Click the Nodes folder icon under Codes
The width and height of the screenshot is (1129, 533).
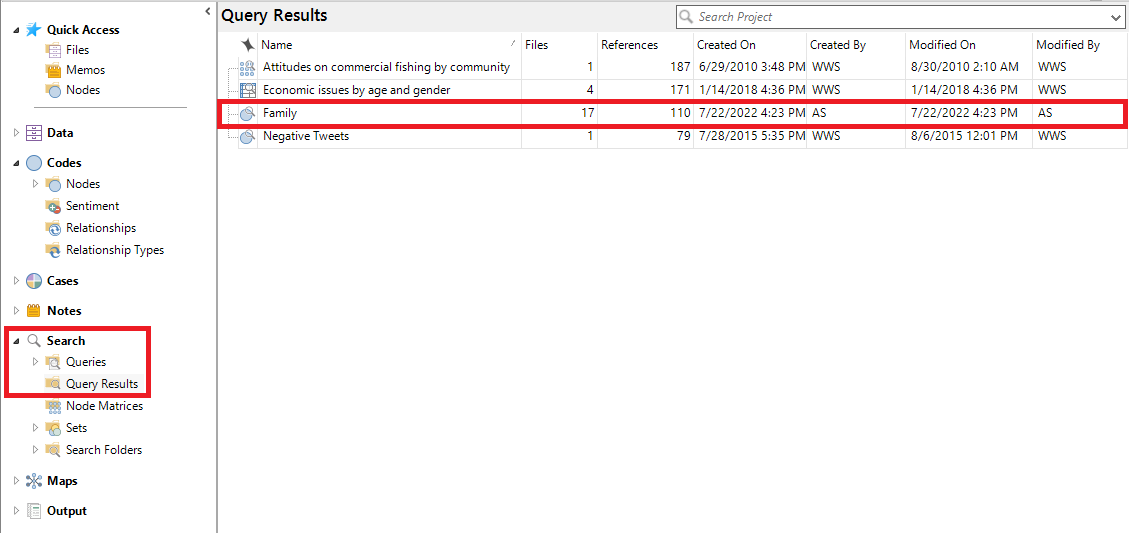[53, 184]
